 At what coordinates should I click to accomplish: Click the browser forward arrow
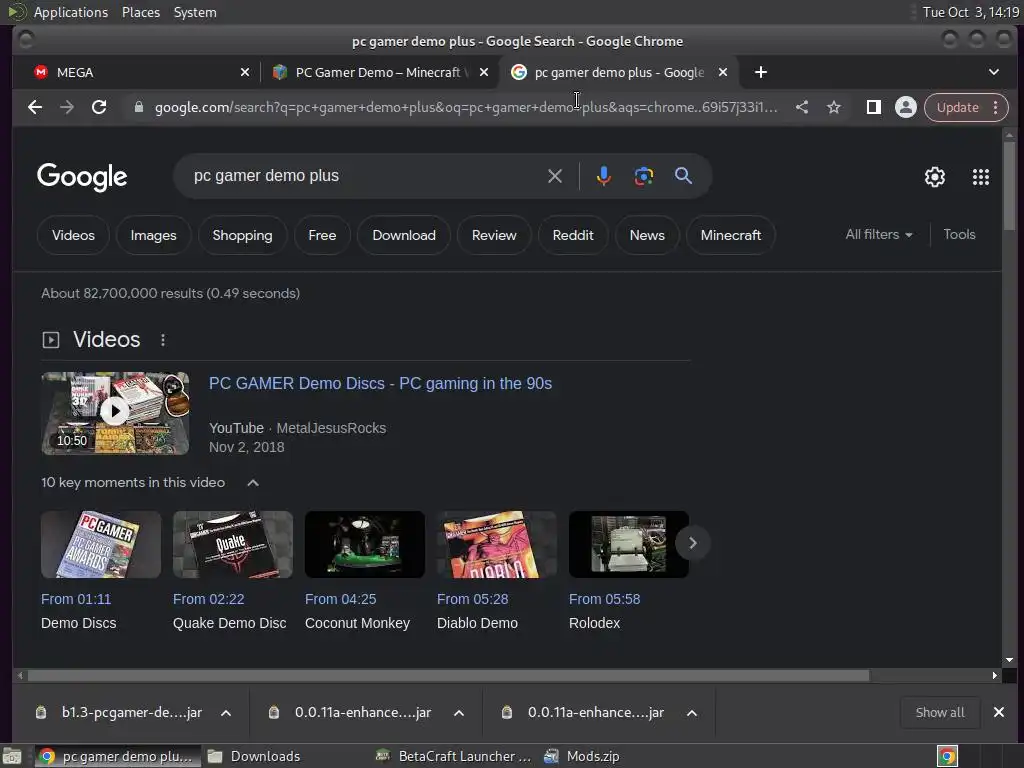coord(67,107)
